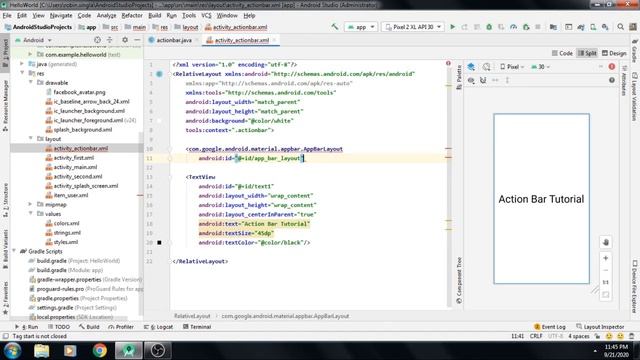640x360 pixels.
Task: Start the Debug app bug icon
Action: click(x=489, y=27)
